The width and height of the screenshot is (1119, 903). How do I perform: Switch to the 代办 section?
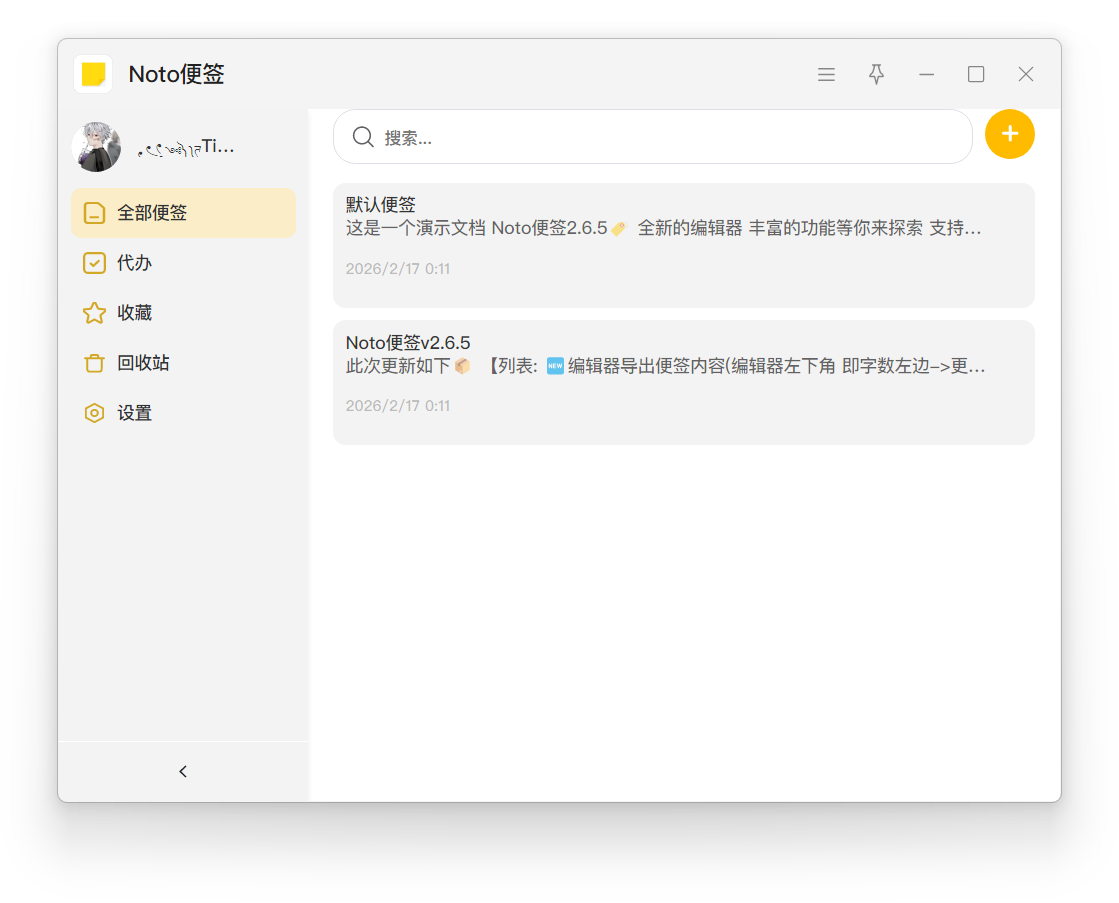click(x=135, y=263)
